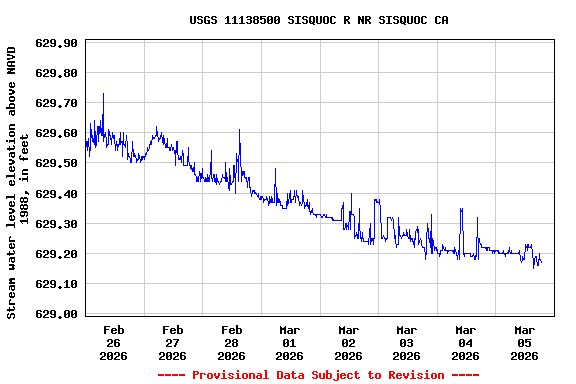Click the Feb 28 2026 date label
This screenshot has height=384, width=576.
(231, 343)
